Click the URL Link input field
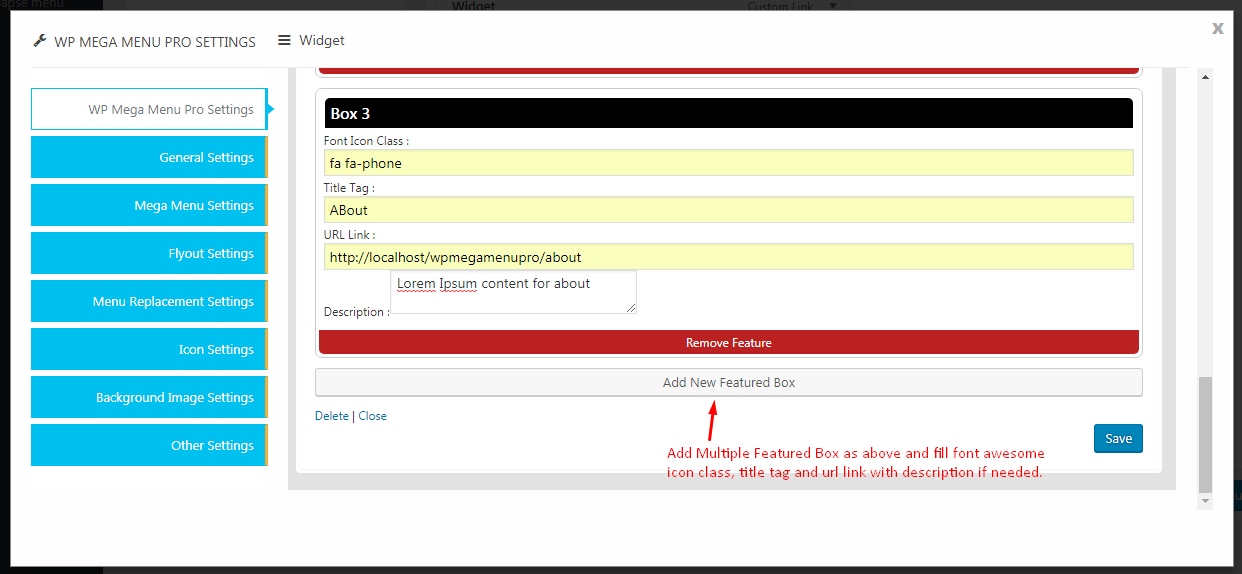The image size is (1242, 574). 728,256
